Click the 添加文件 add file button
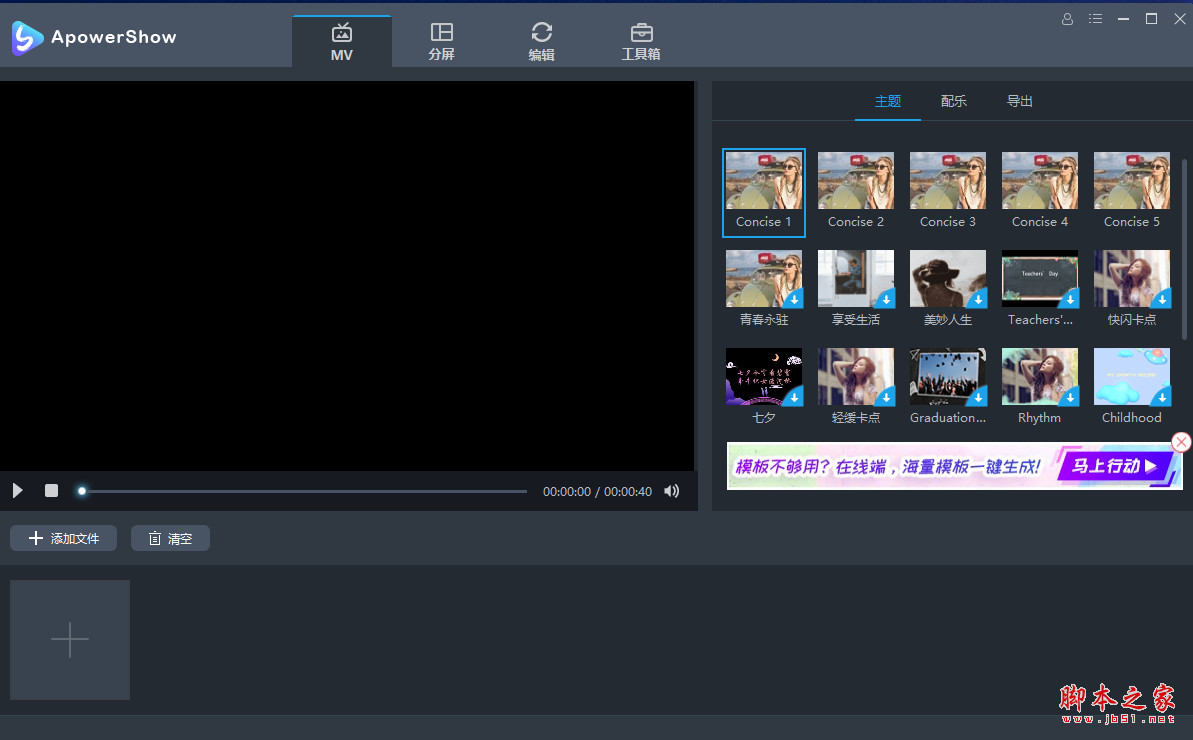The width and height of the screenshot is (1193, 740). (x=64, y=538)
